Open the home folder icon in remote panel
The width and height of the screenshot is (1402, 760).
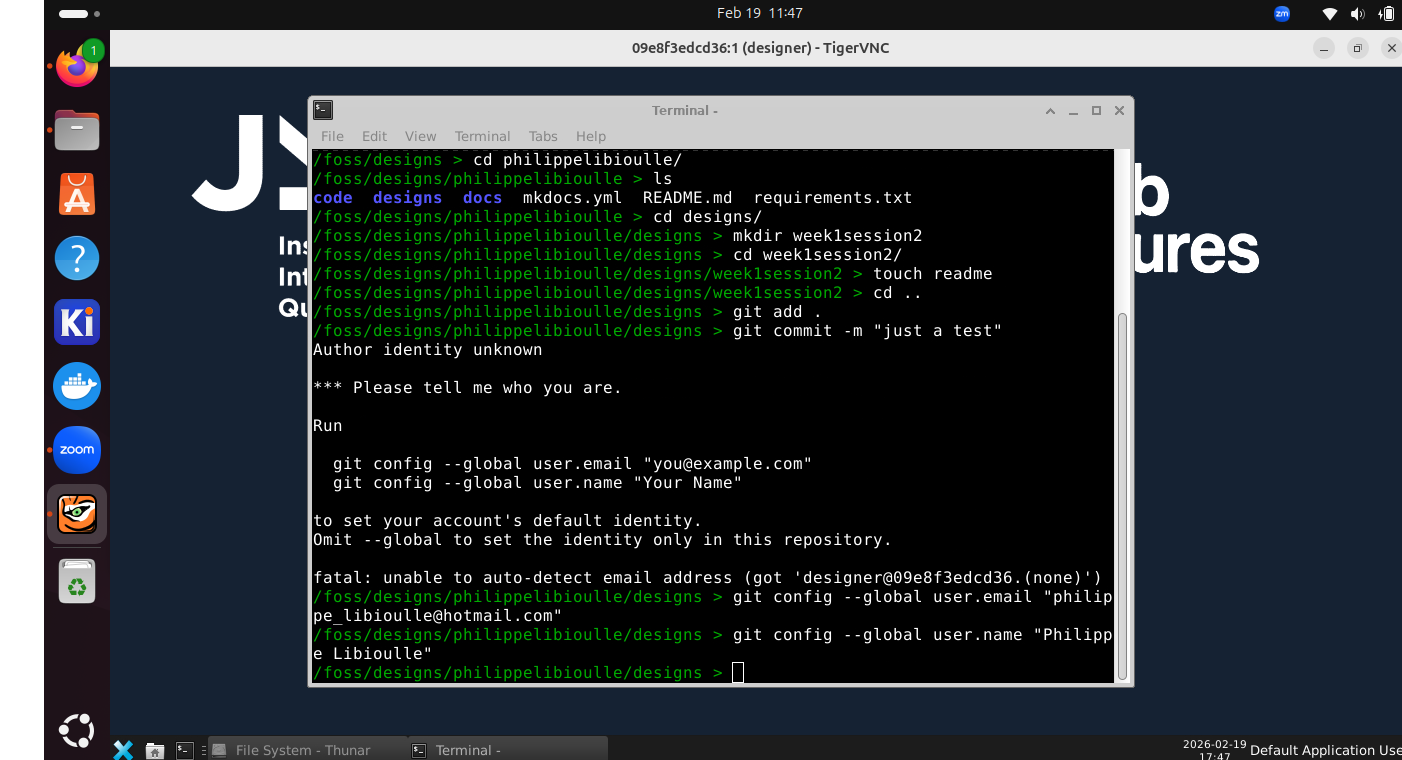pos(155,750)
